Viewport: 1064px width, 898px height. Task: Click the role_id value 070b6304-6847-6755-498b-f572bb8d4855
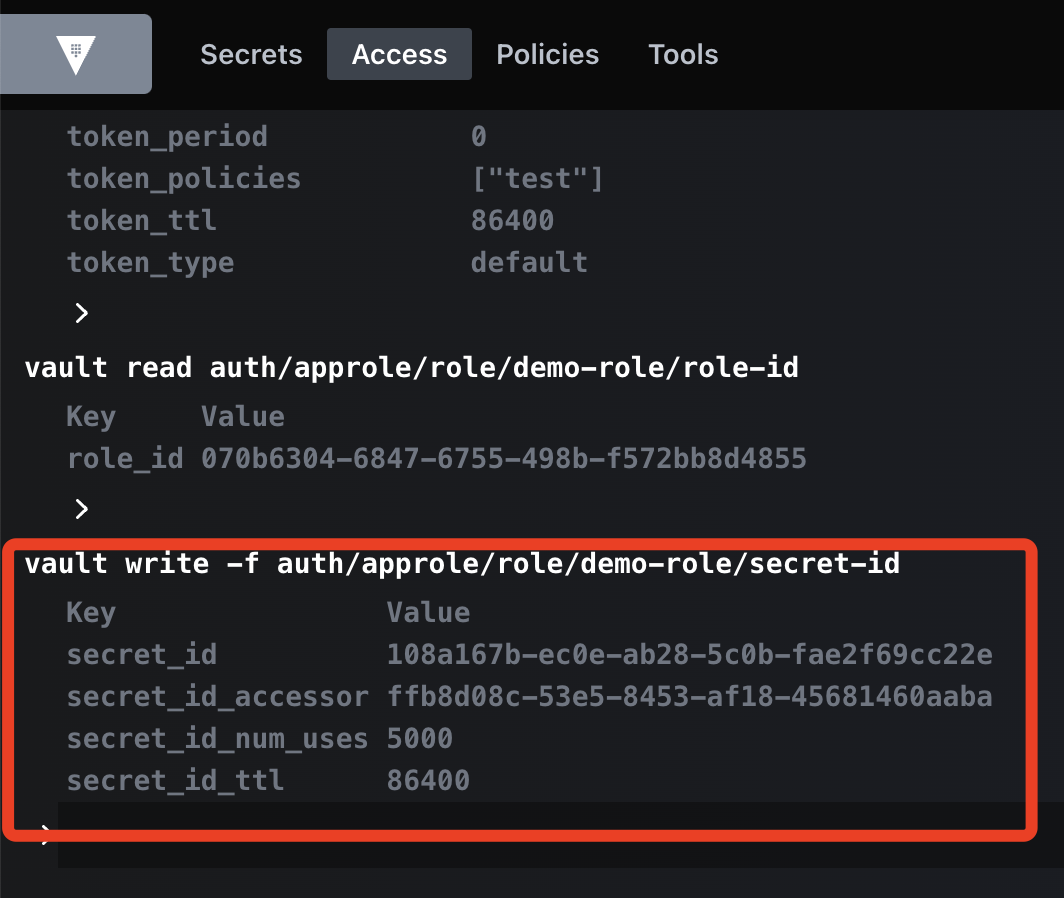(x=504, y=458)
